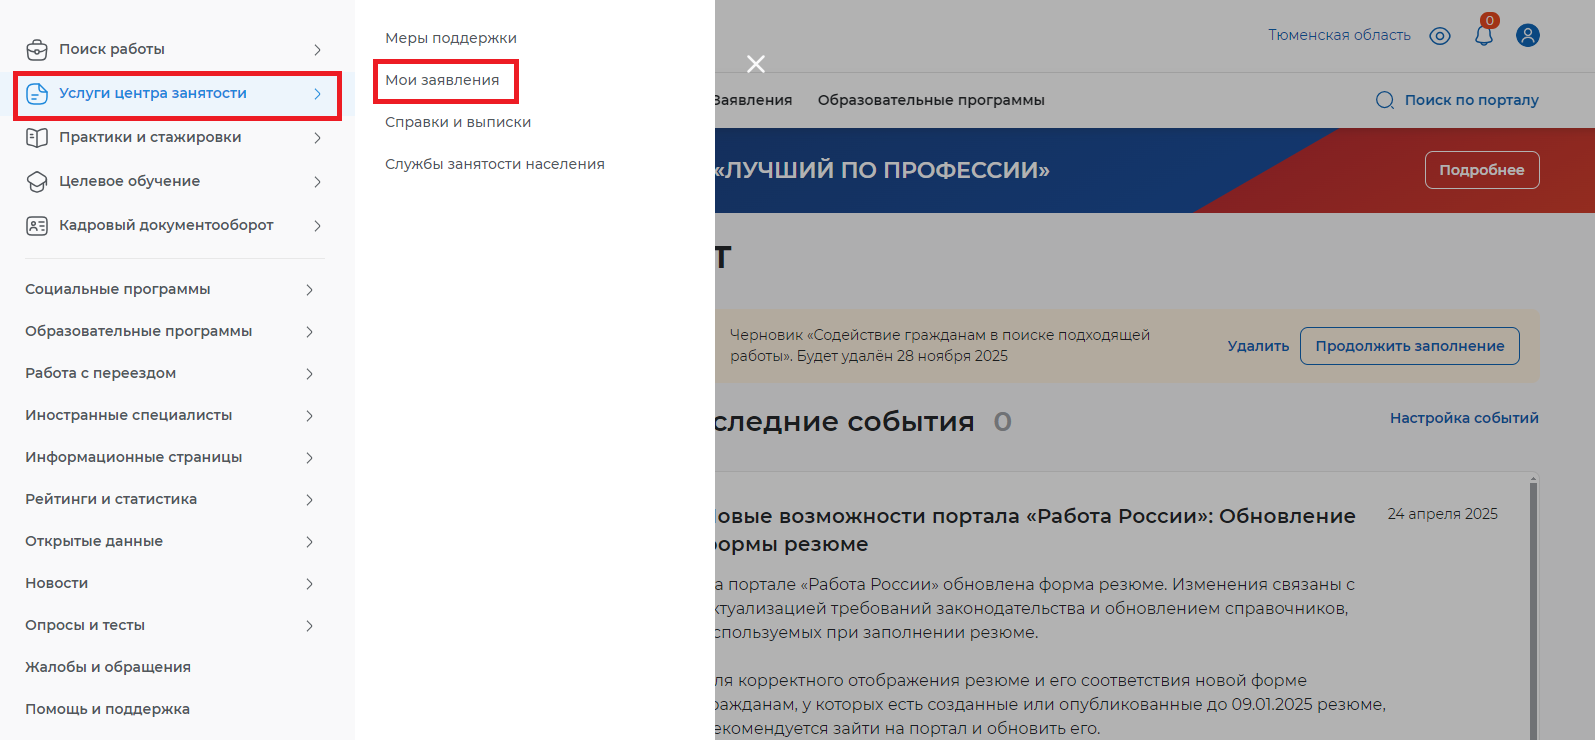Click the Удалить draft link

[1258, 346]
